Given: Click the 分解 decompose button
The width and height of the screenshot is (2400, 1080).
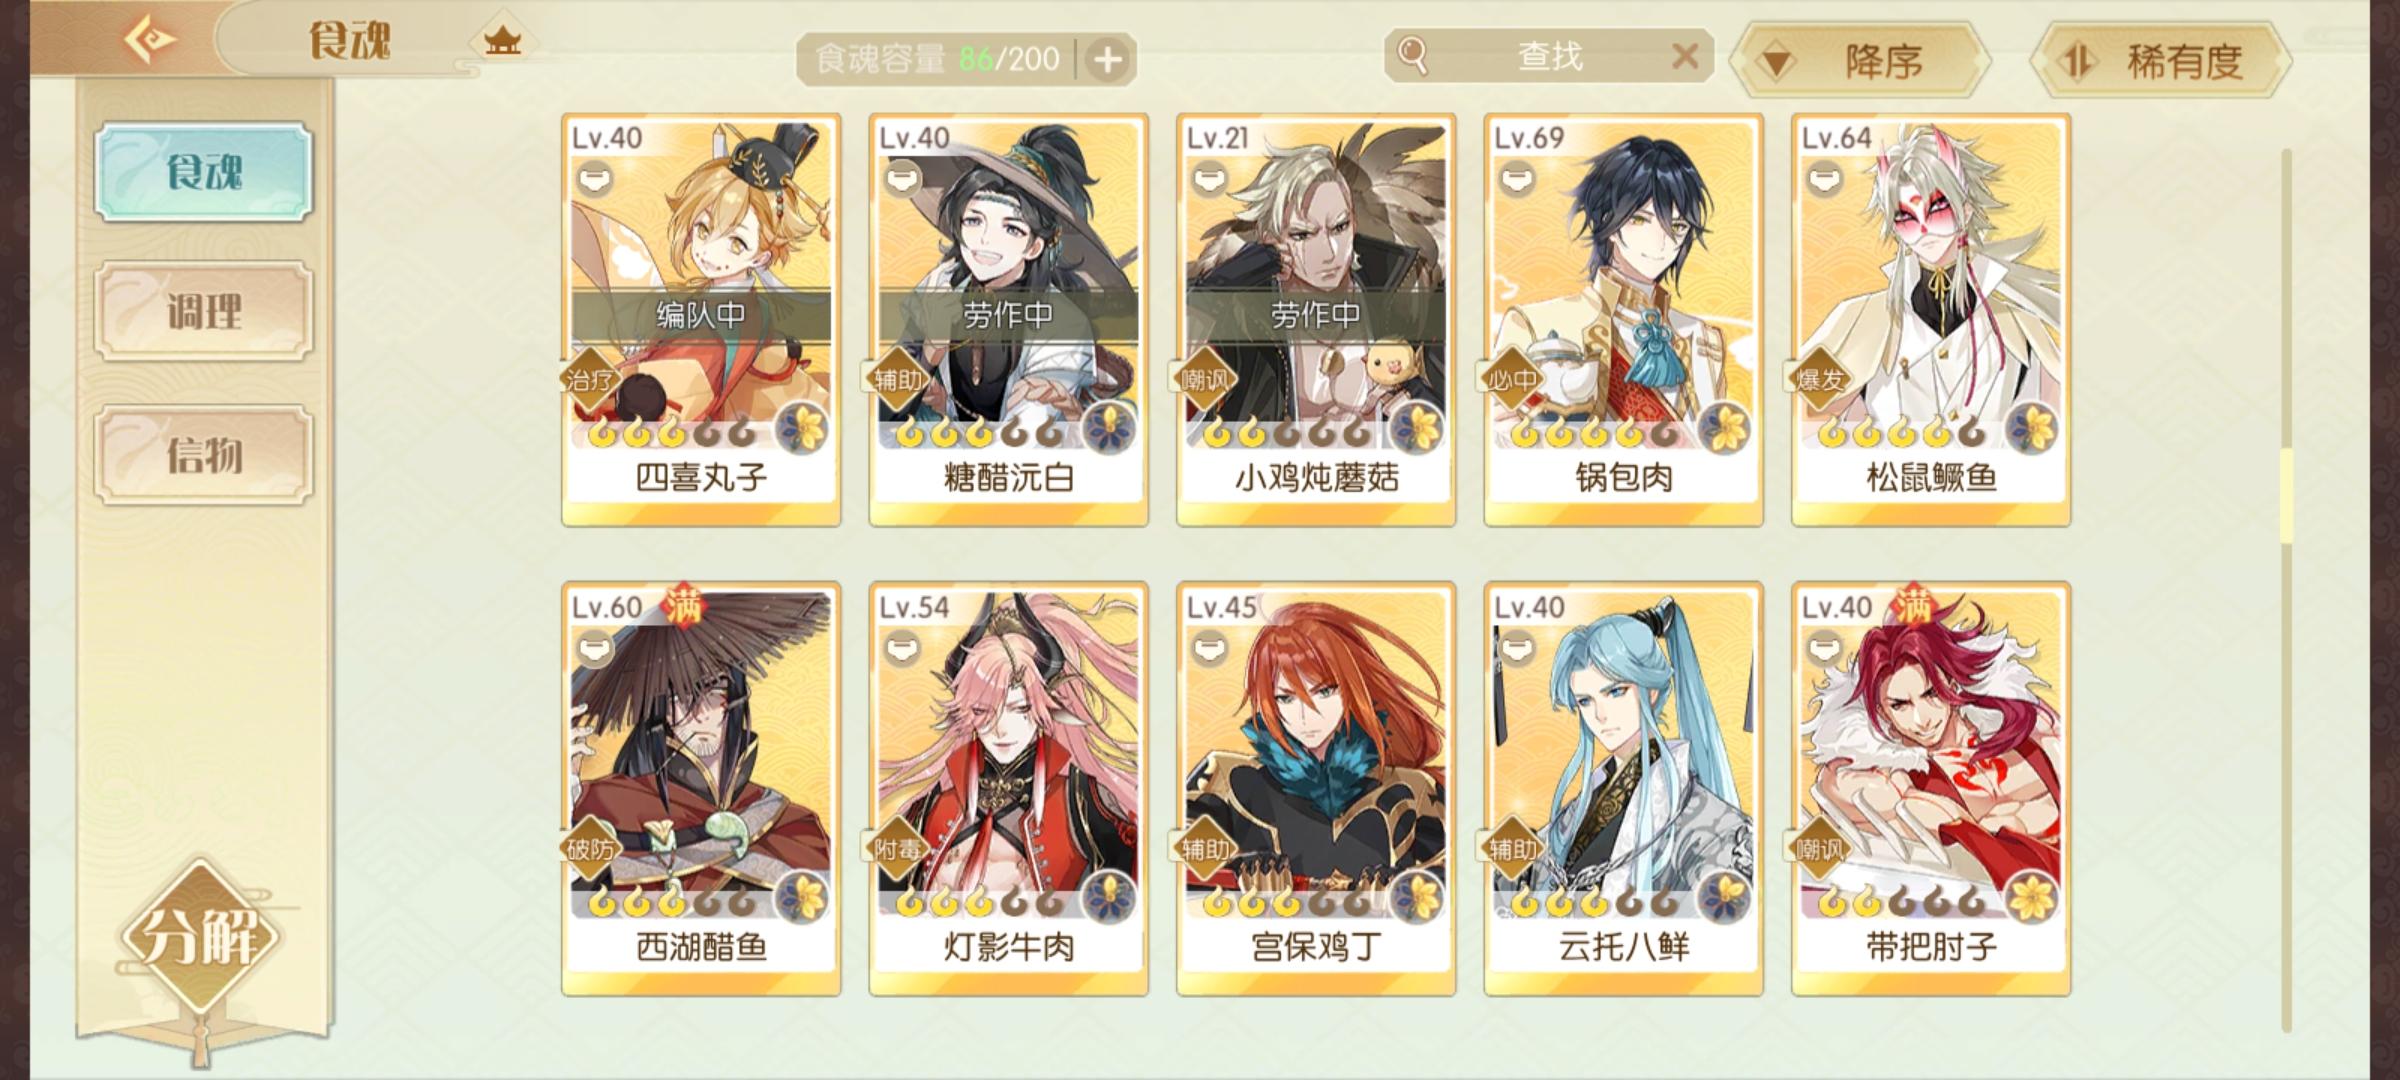Looking at the screenshot, I should (201, 938).
